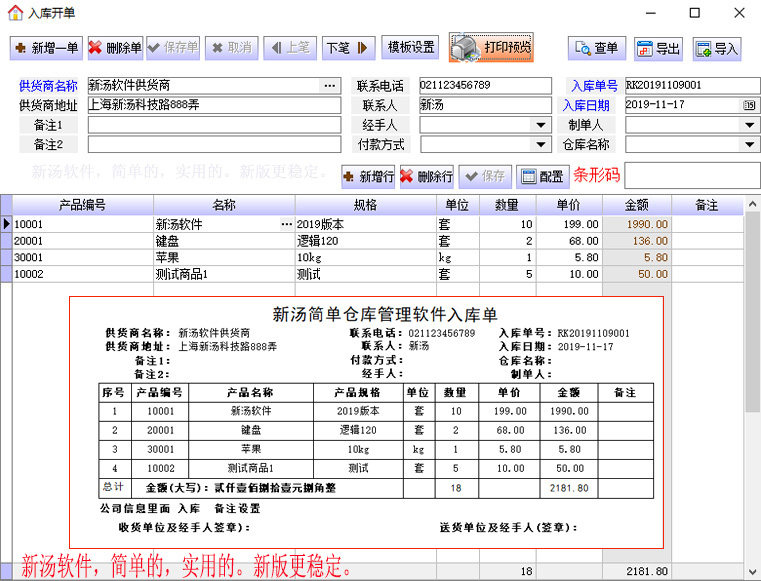This screenshot has height=581, width=761.
Task: Go to next record with 下笔
Action: [x=348, y=48]
